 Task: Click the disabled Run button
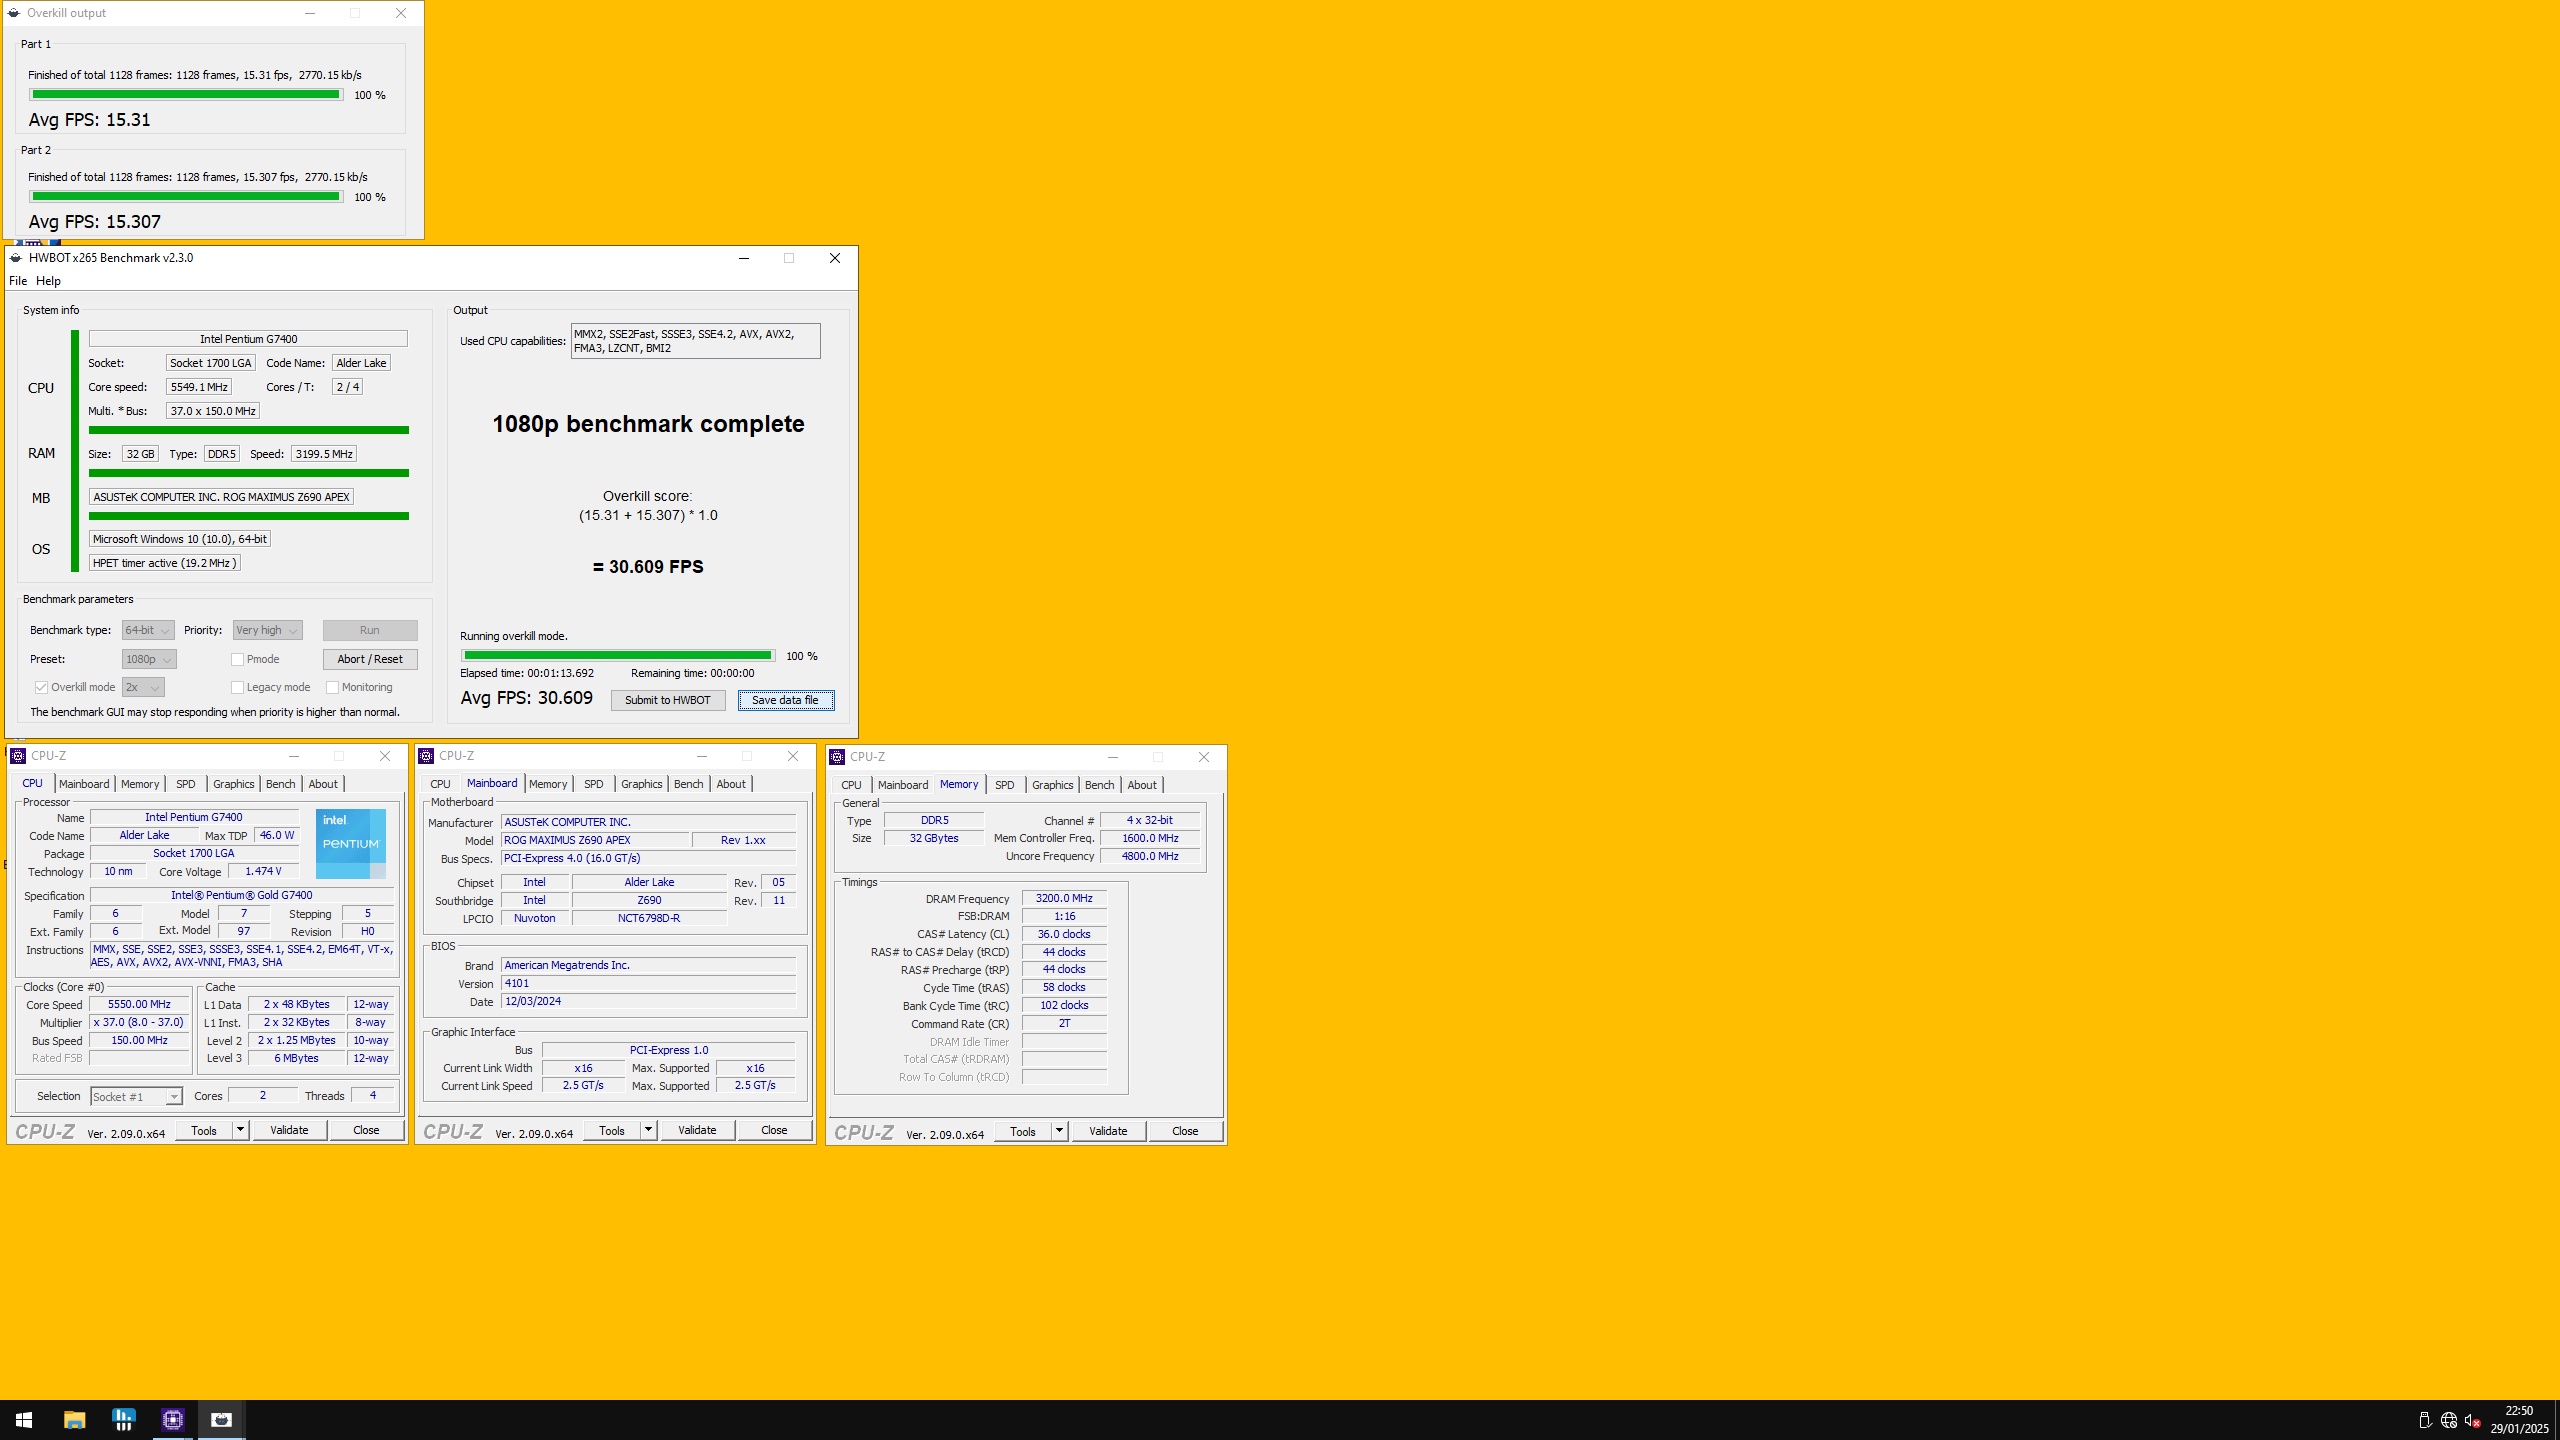click(x=370, y=630)
